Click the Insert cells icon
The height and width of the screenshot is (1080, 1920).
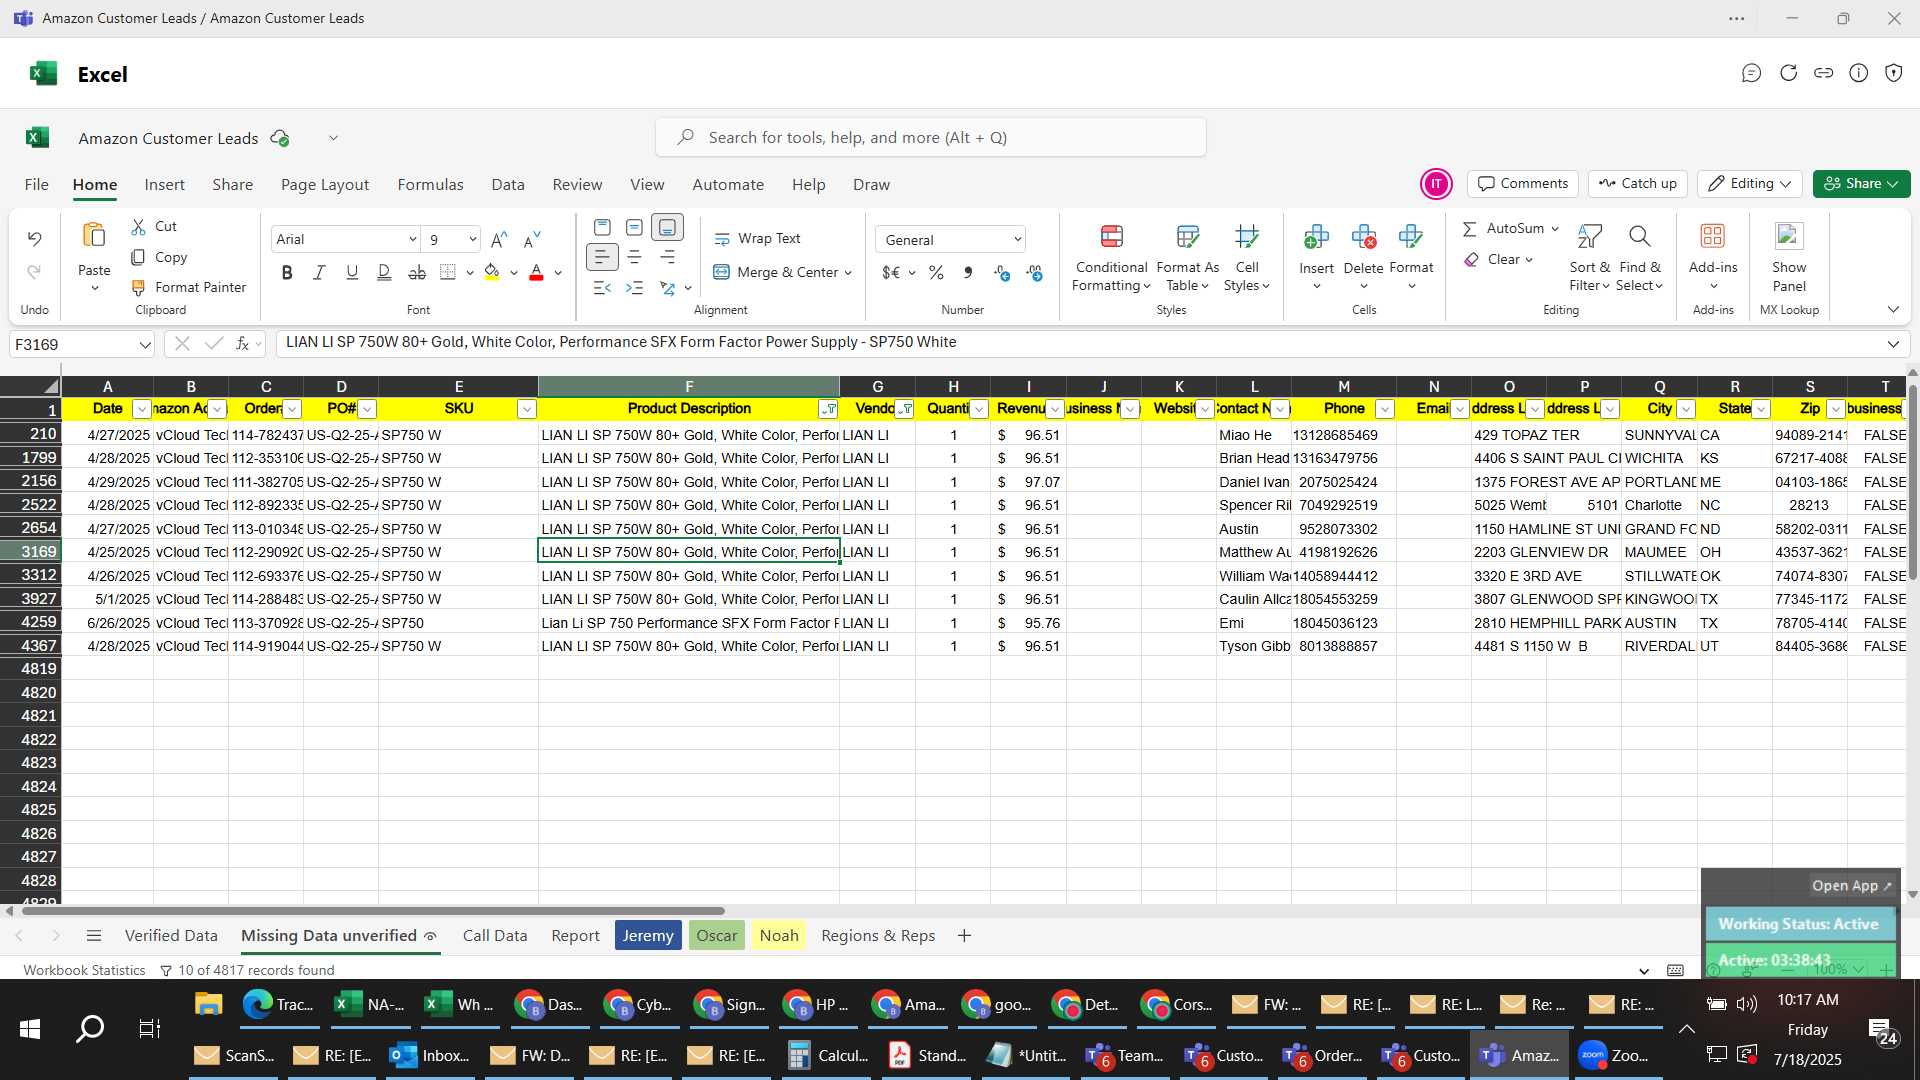1316,237
